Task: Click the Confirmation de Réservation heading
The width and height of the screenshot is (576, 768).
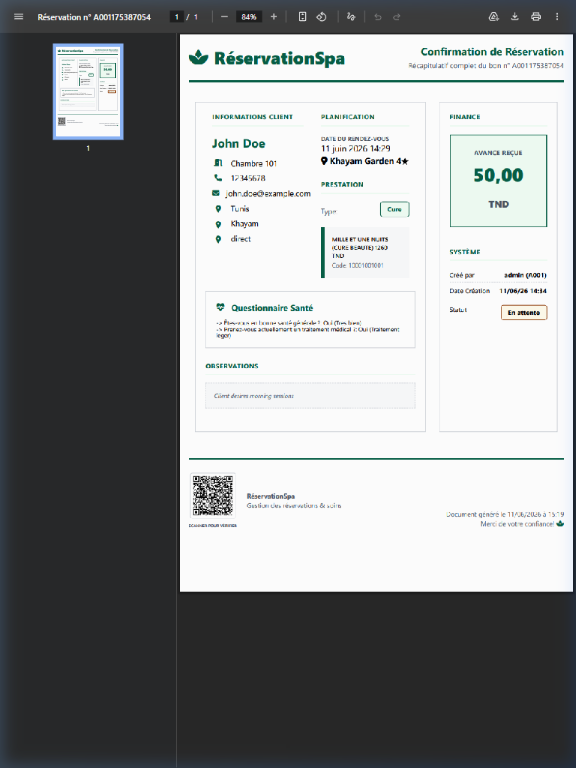Action: (x=492, y=52)
